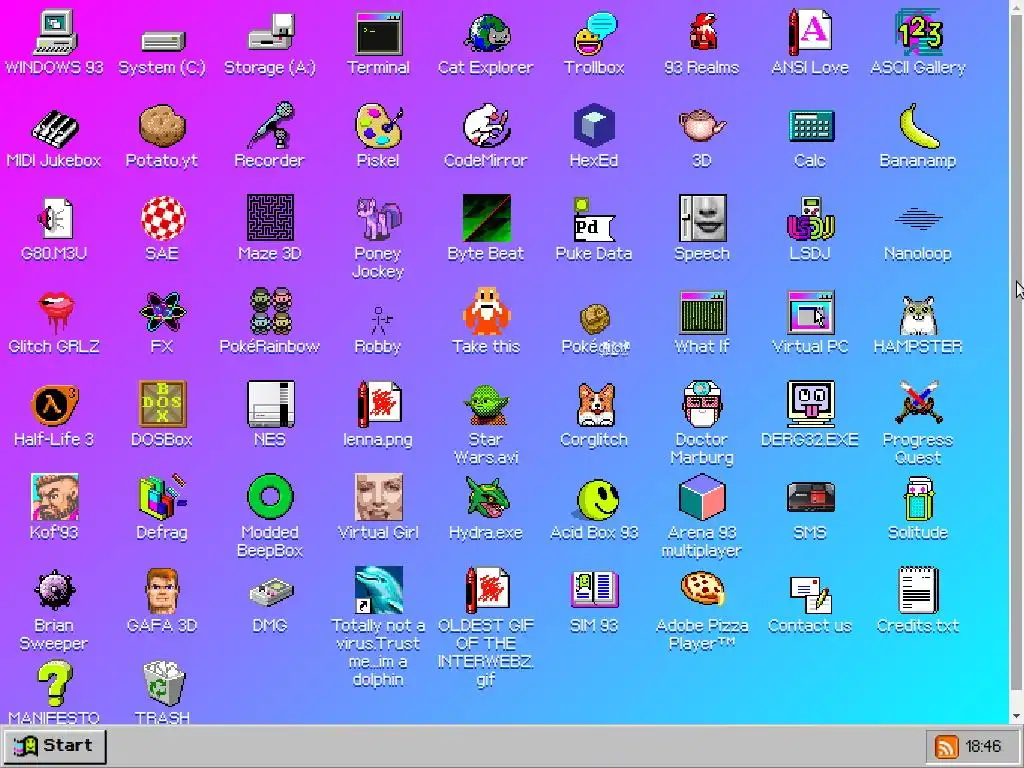Open the DOSBox icon
The image size is (1024, 768).
point(162,404)
